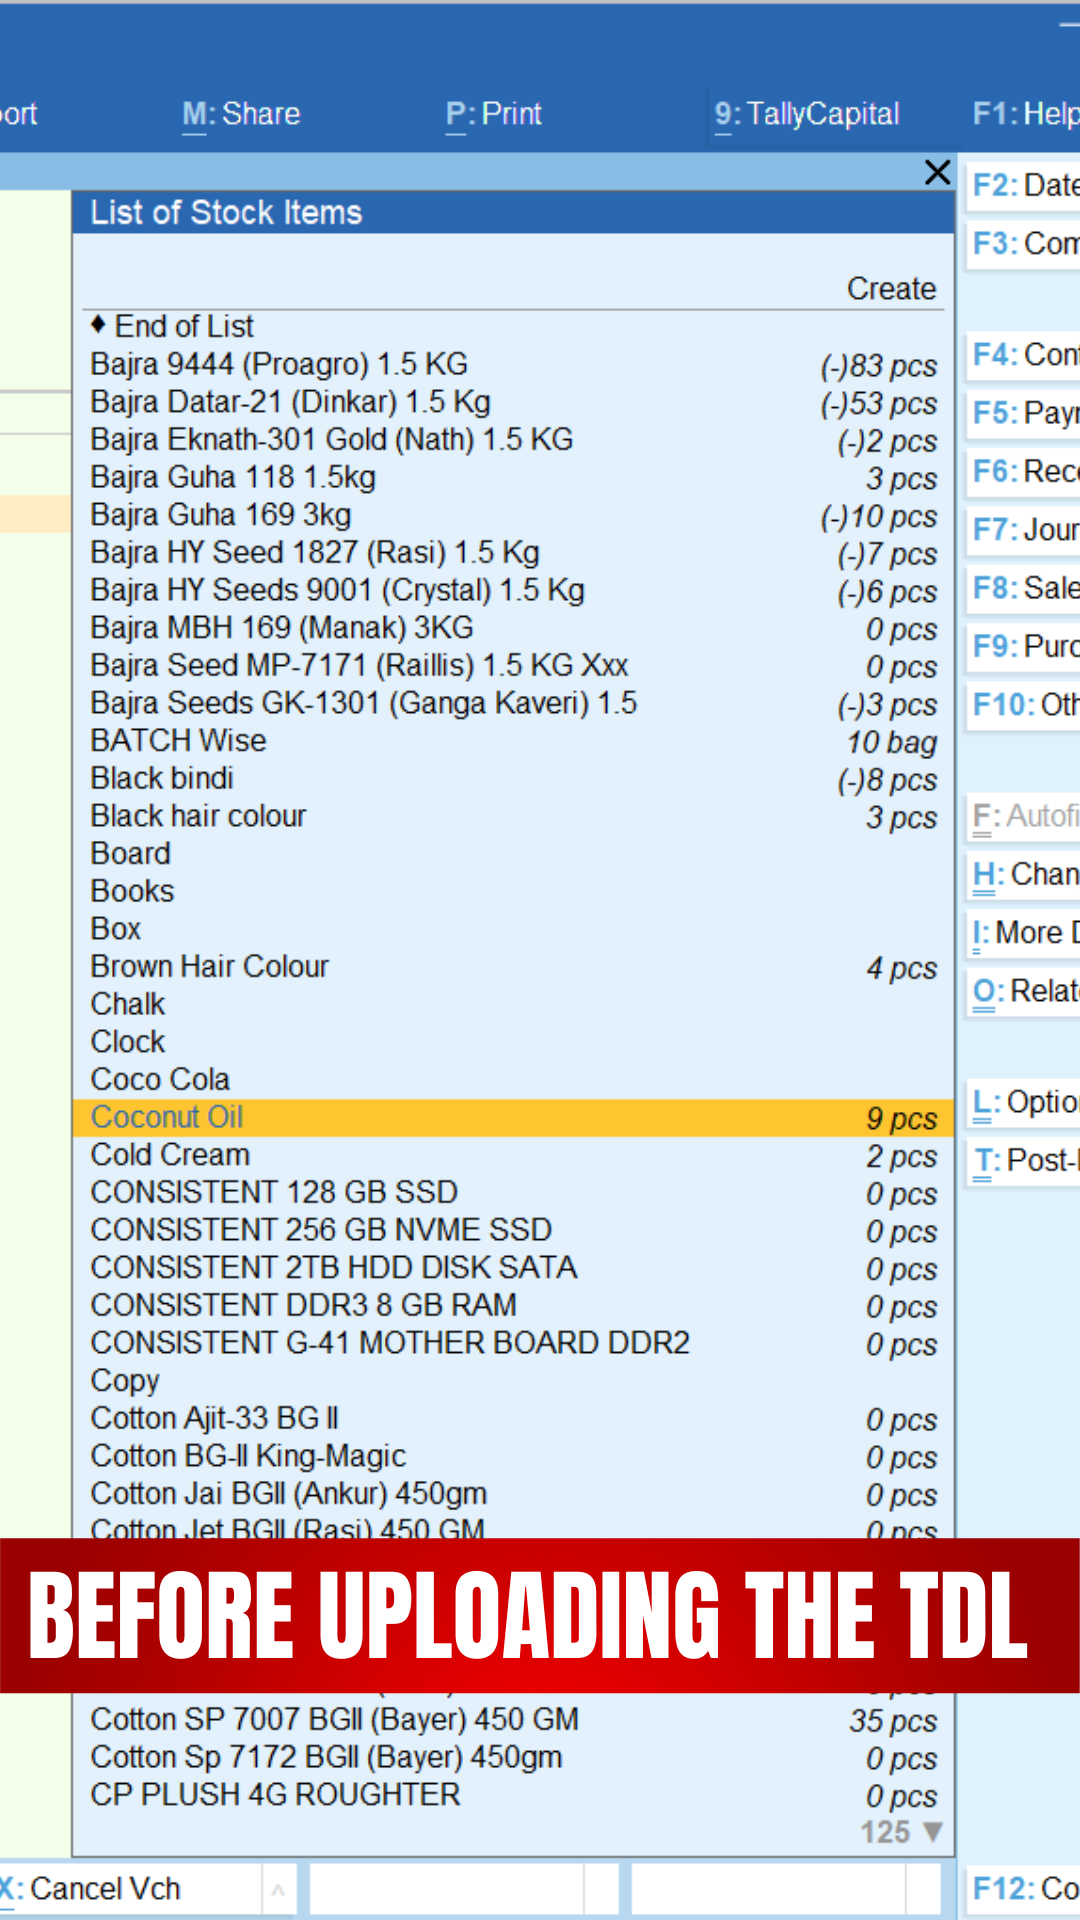Image resolution: width=1080 pixels, height=1920 pixels.
Task: Open the 9: TallyCapital menu
Action: 807,114
